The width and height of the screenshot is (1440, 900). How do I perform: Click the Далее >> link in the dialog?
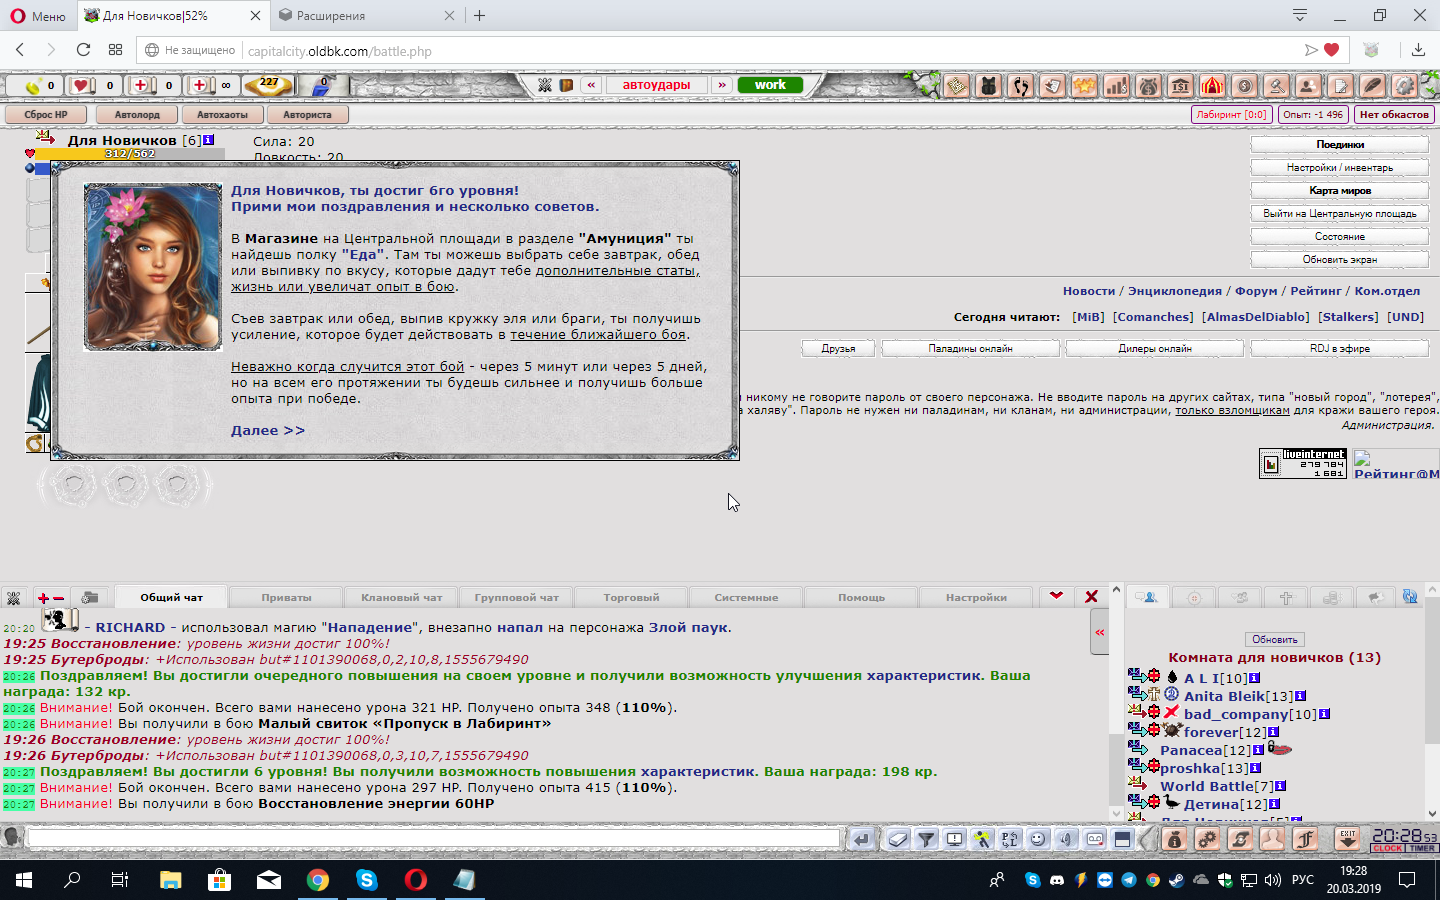(267, 430)
